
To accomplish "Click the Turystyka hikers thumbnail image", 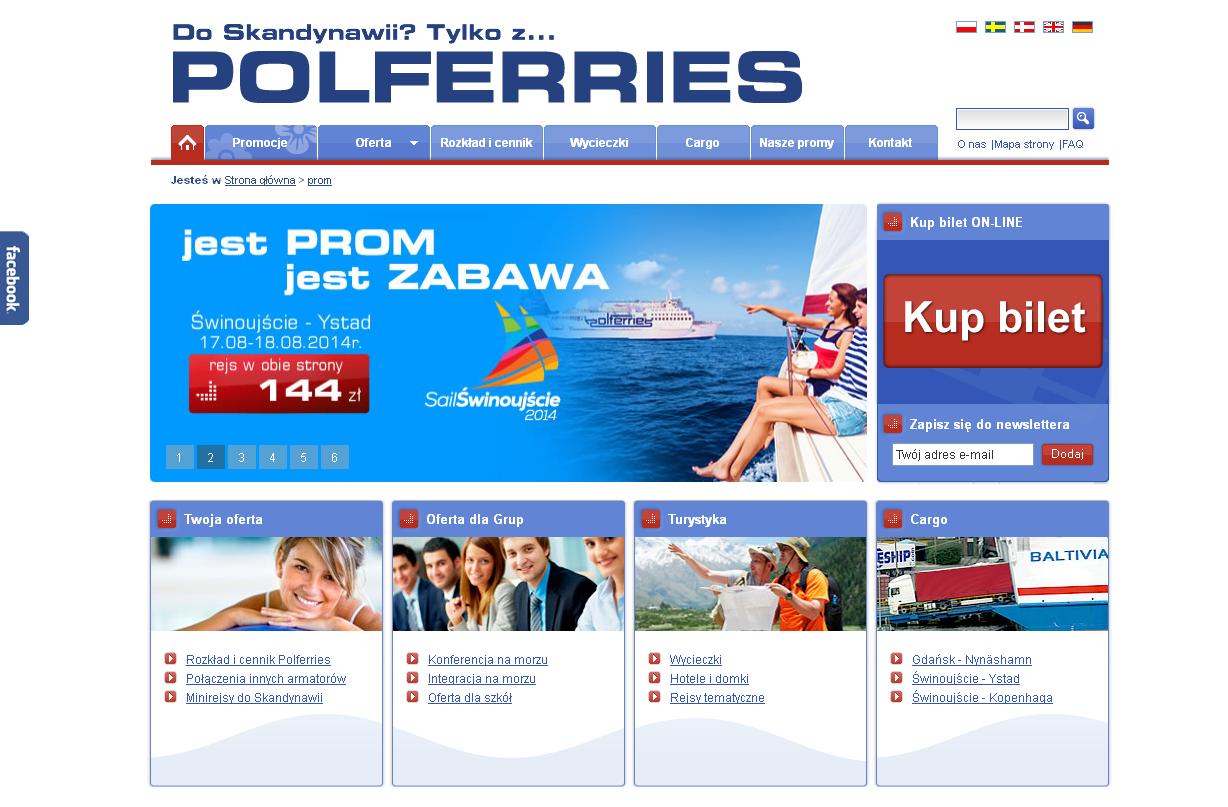I will pos(750,584).
